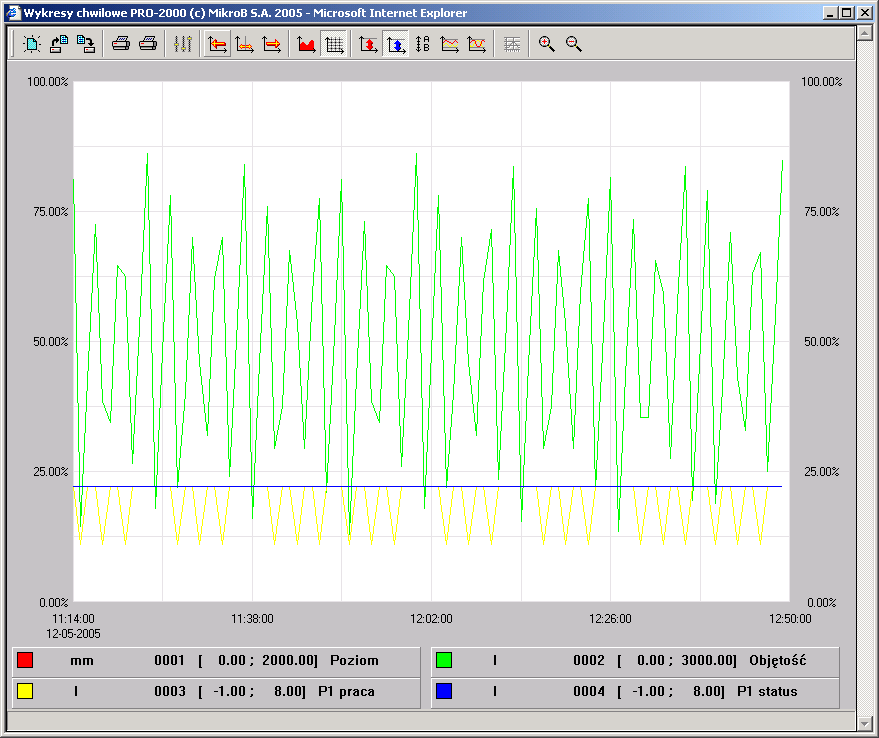Image resolution: width=879 pixels, height=738 pixels.
Task: Click the red swatch for Poziom
Action: click(25, 660)
